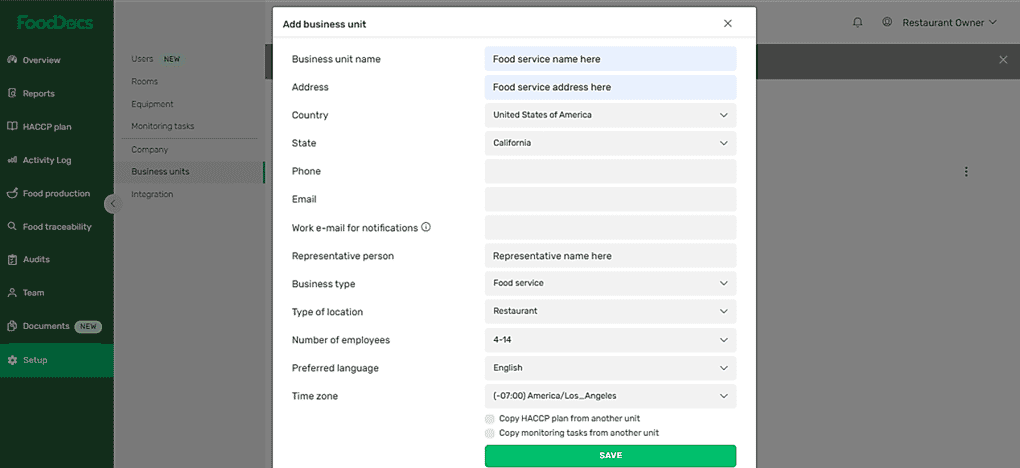Expand the Time zone dropdown
This screenshot has width=1020, height=468.
(x=610, y=396)
